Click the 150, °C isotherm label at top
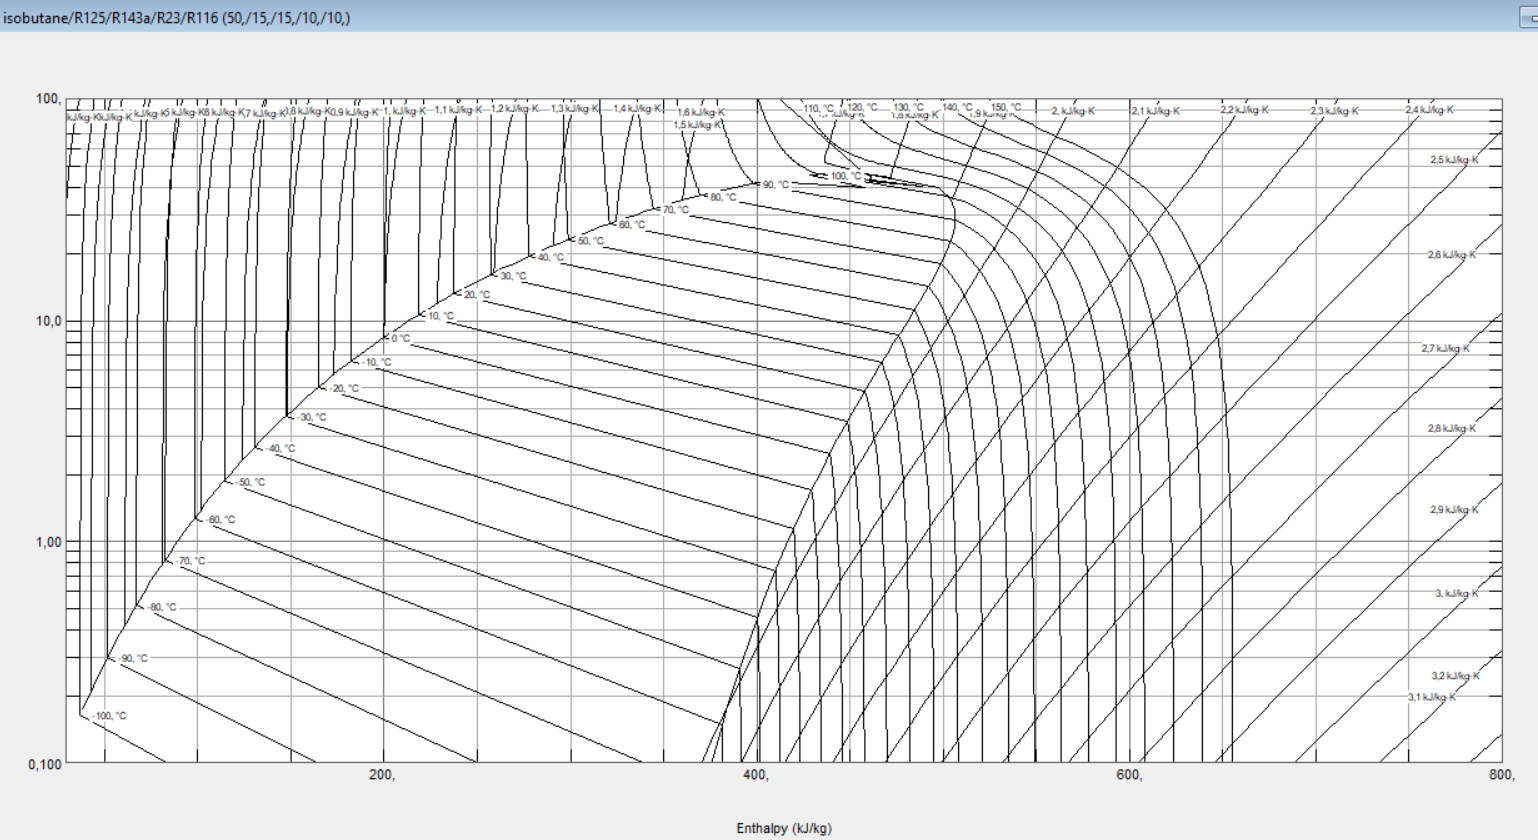Screen dimensions: 1538x840 [1006, 107]
